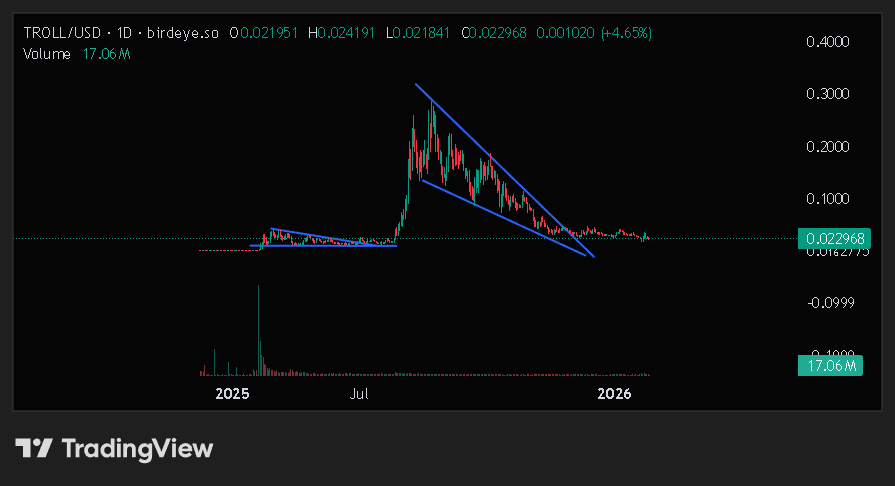Click the close value 0.022968 in header
Viewport: 895px width, 486px height.
click(498, 33)
